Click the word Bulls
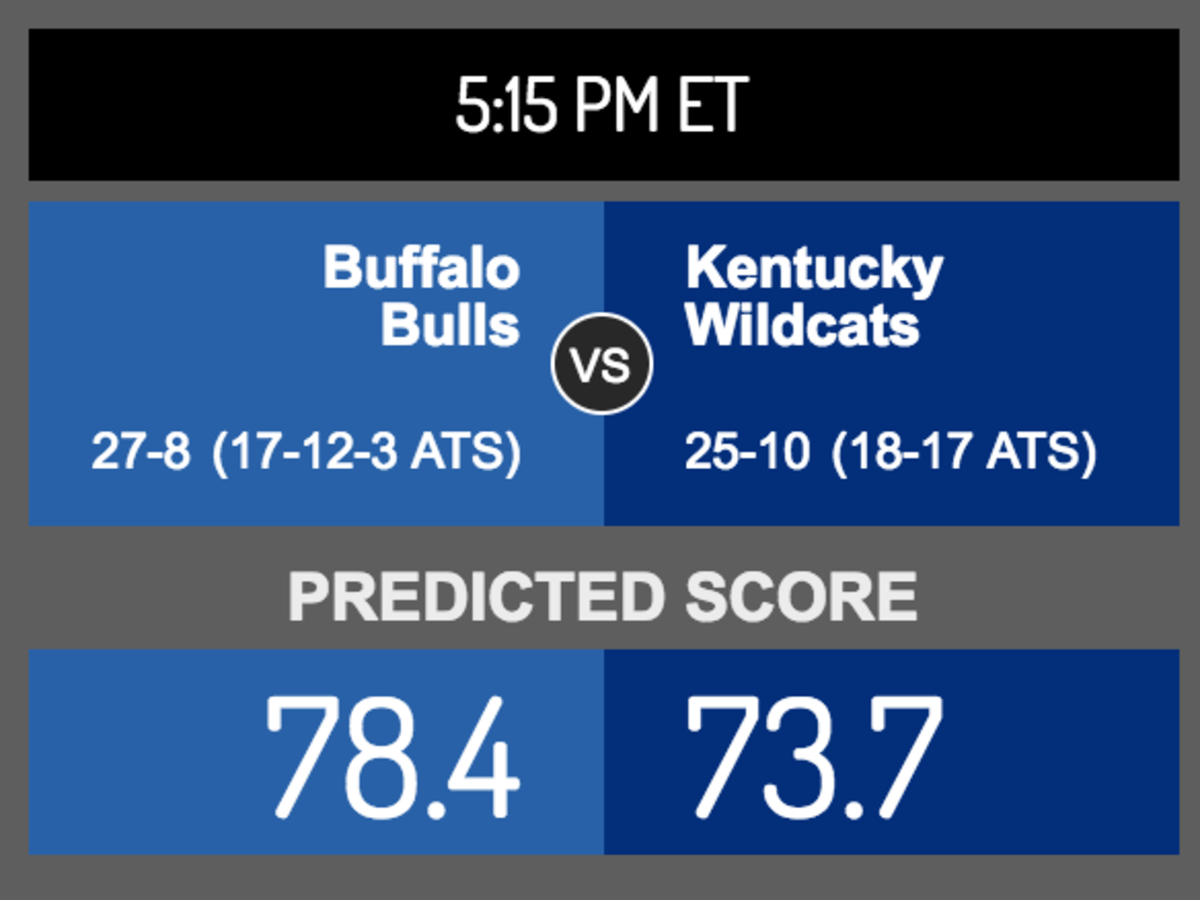Viewport: 1200px width, 900px height. tap(451, 325)
